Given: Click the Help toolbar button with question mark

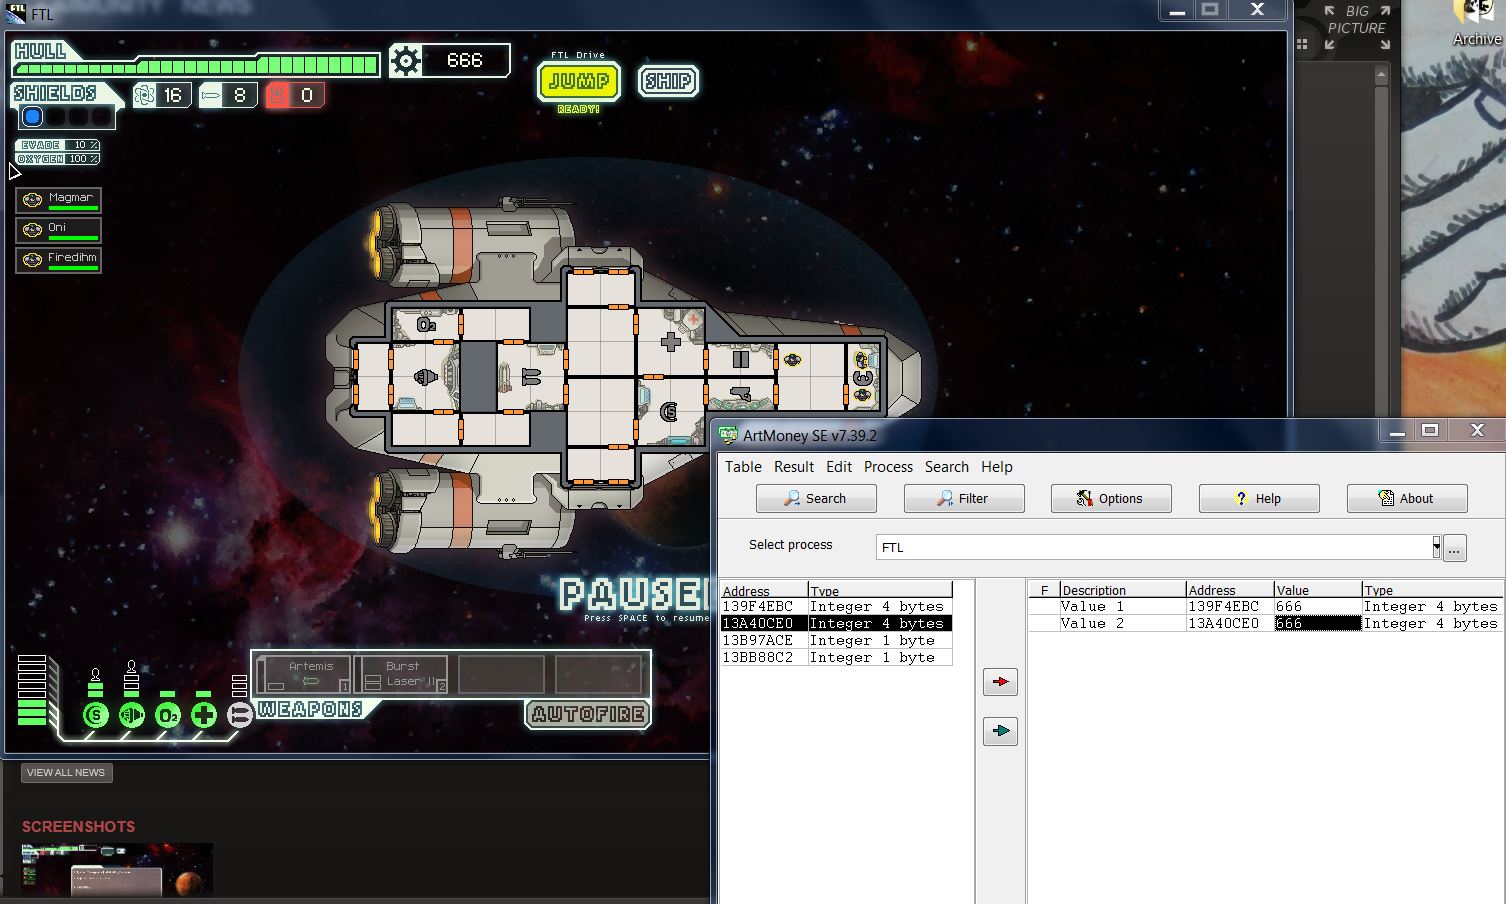Looking at the screenshot, I should (x=1259, y=498).
